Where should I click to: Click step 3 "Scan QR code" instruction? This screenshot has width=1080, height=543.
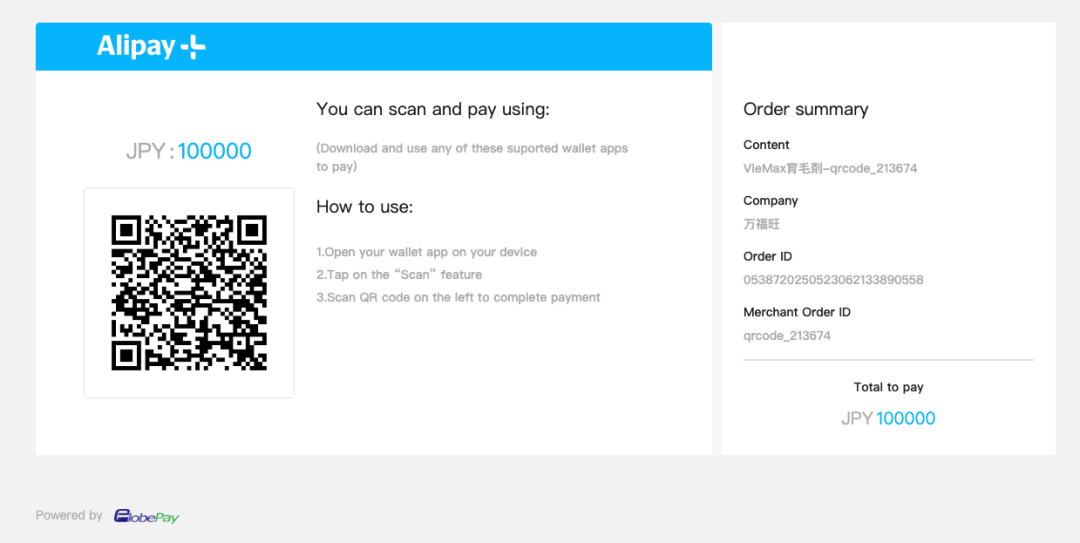click(x=458, y=297)
